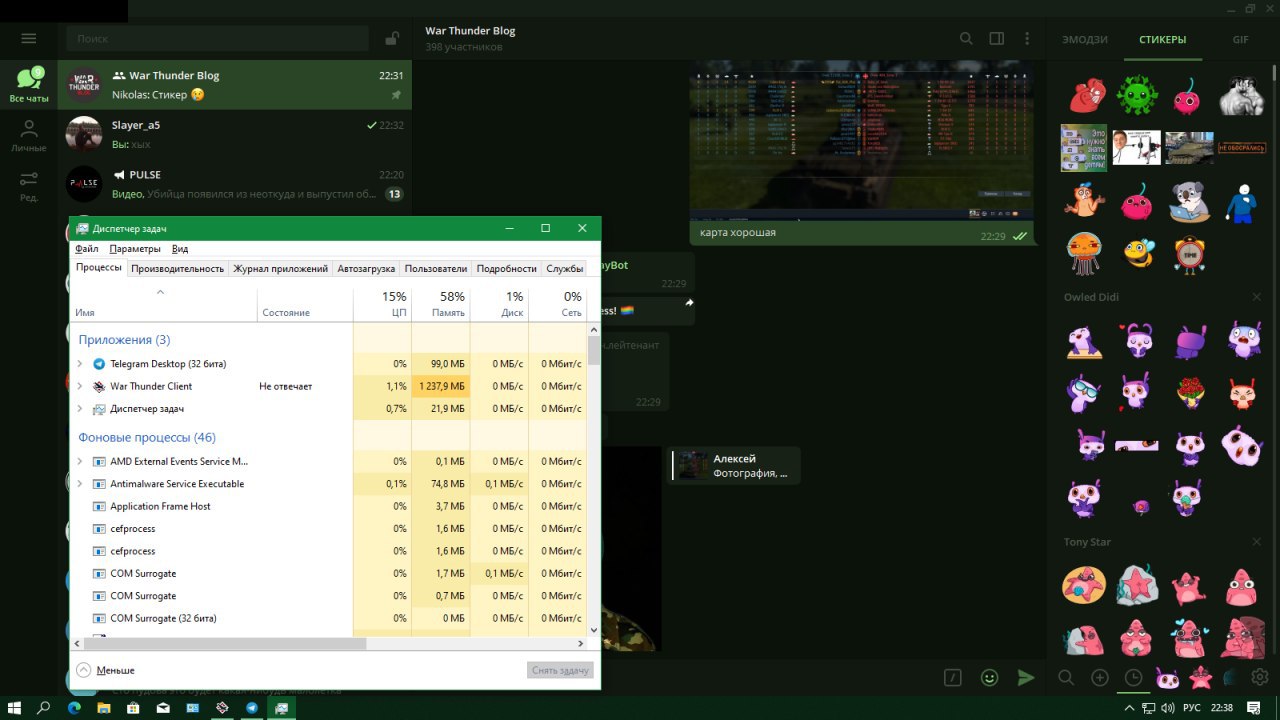The height and width of the screenshot is (720, 1280).
Task: Open Microsoft Edge from the taskbar
Action: (74, 707)
